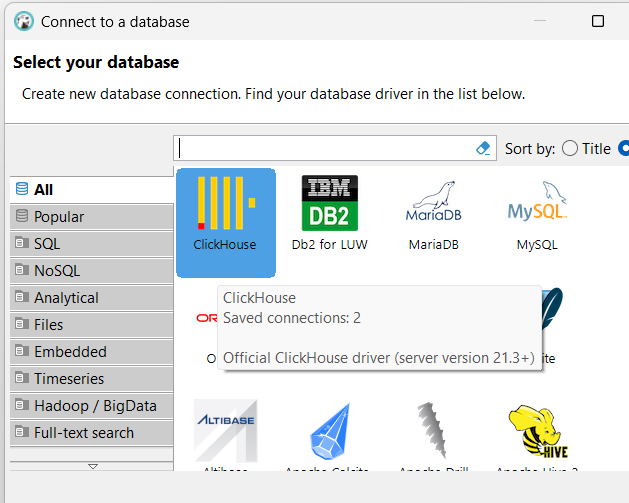Select the Altibase driver icon

pos(225,432)
